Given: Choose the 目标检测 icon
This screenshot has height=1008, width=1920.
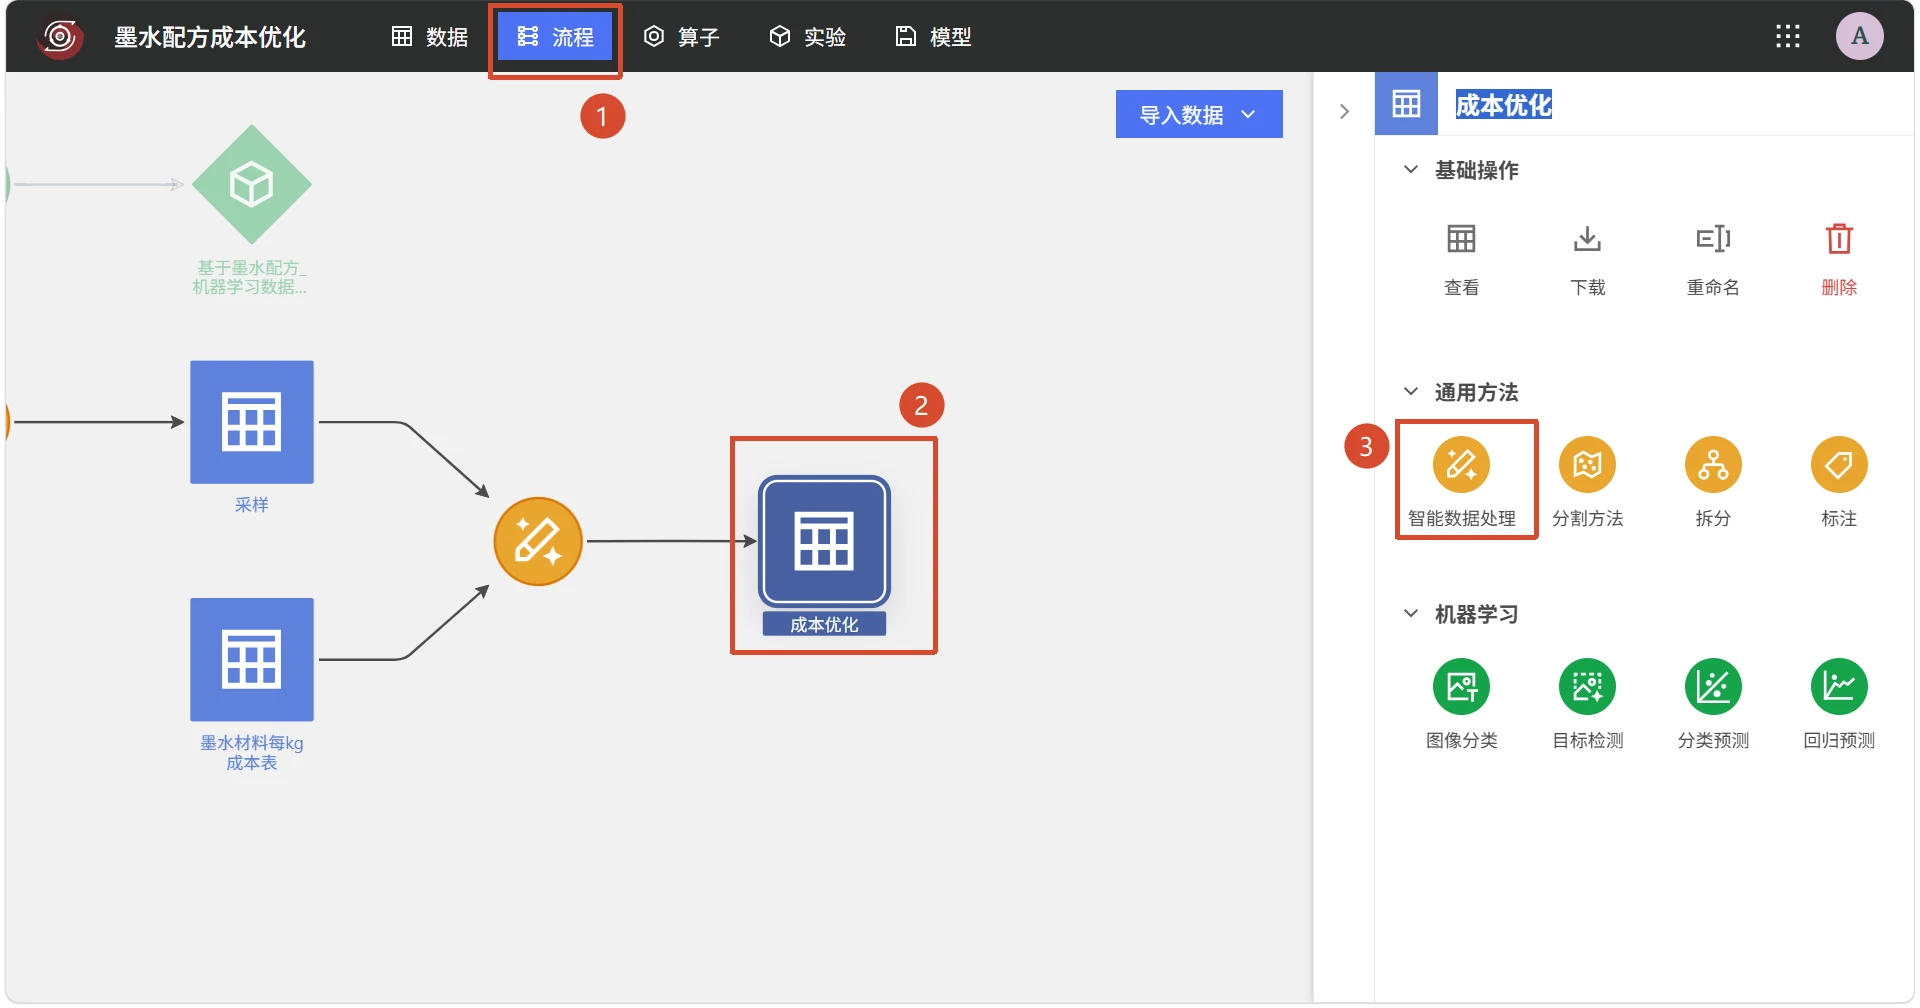Looking at the screenshot, I should click(x=1587, y=687).
